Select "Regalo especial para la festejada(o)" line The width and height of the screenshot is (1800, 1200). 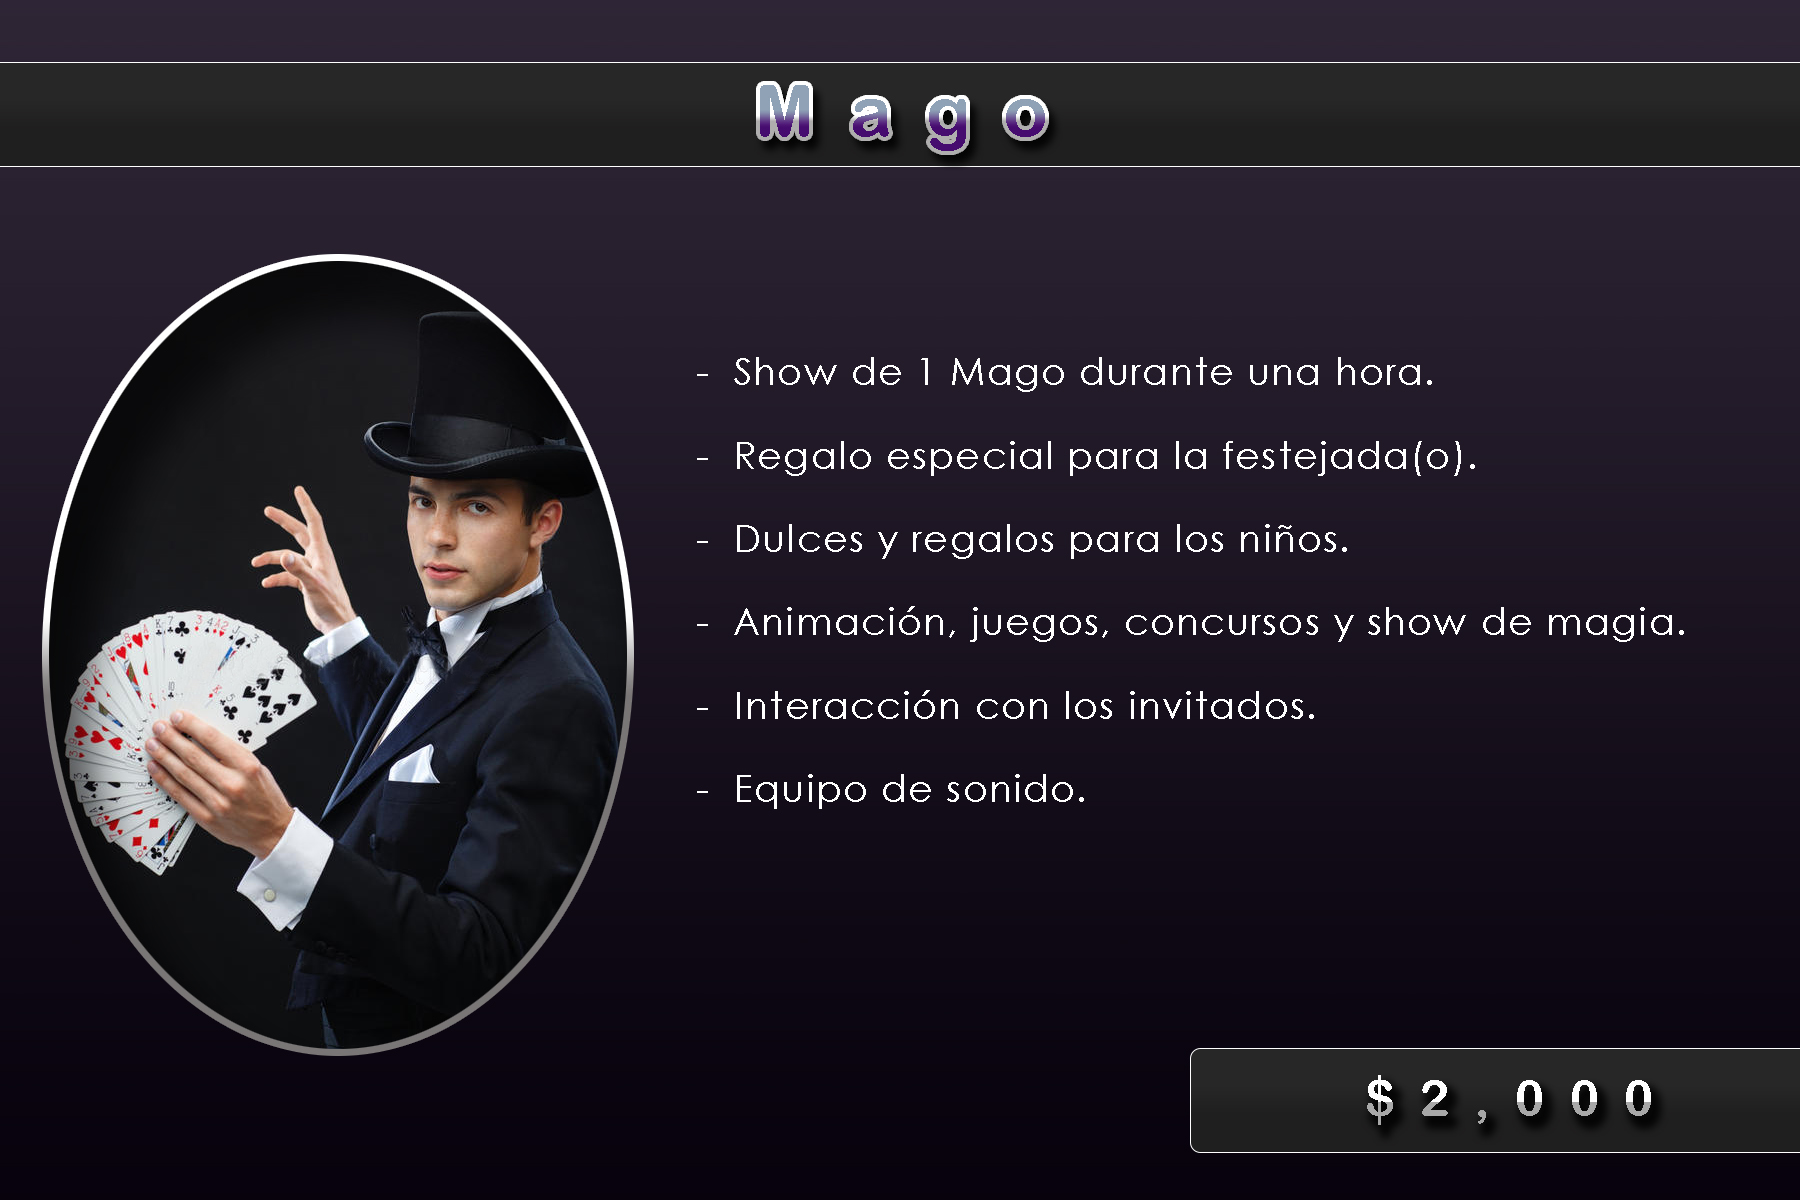1105,456
